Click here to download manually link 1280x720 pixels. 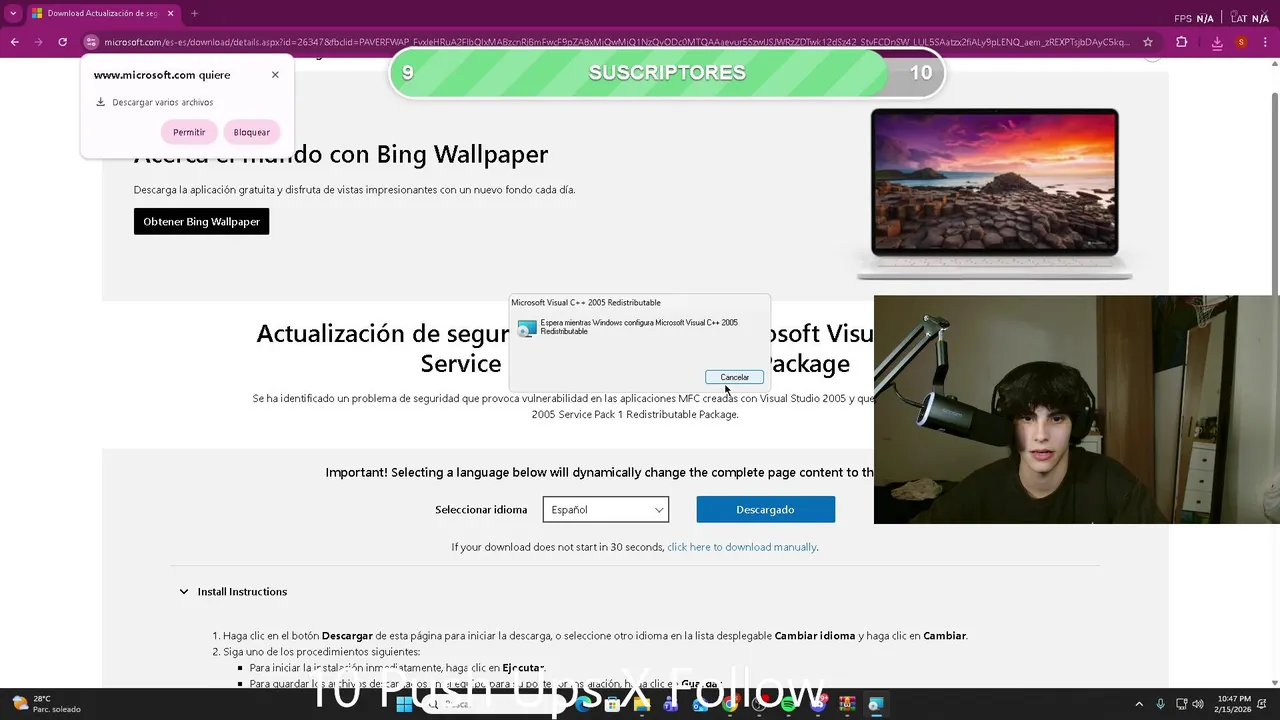tap(742, 547)
